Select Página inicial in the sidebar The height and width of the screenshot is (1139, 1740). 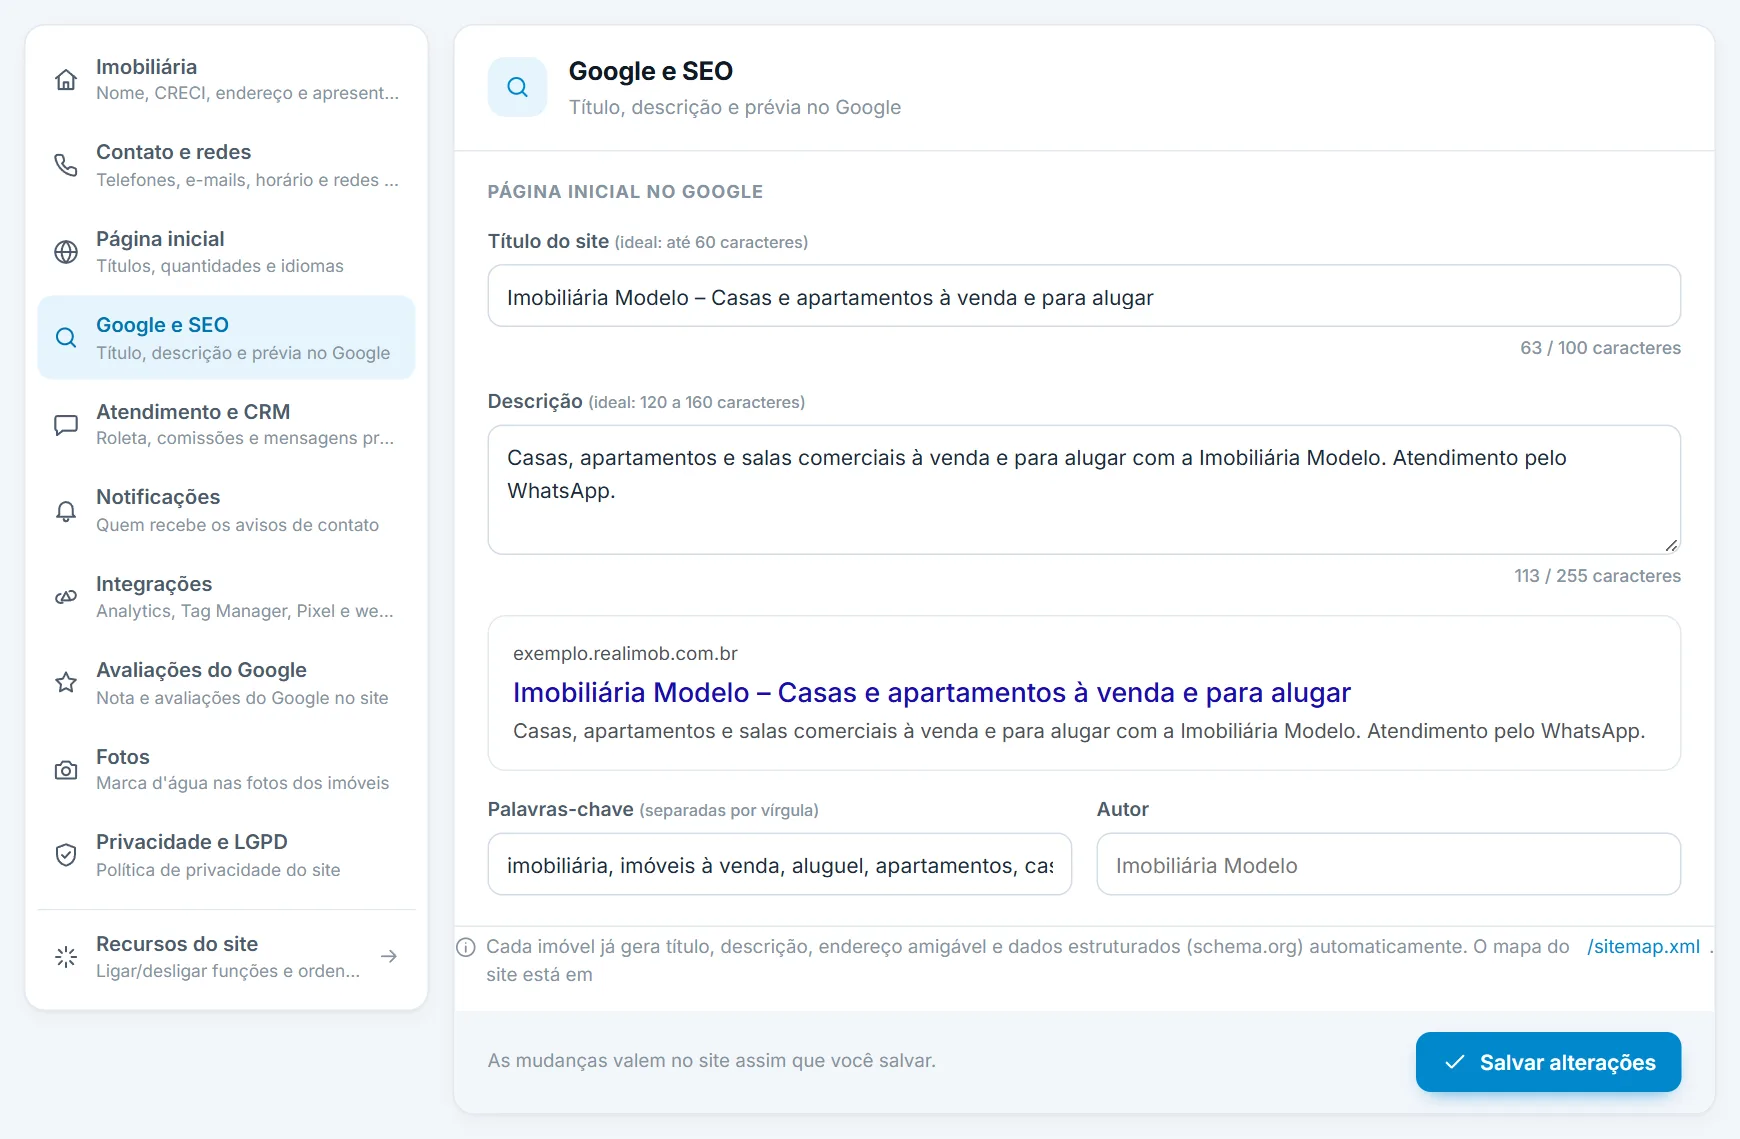click(226, 252)
